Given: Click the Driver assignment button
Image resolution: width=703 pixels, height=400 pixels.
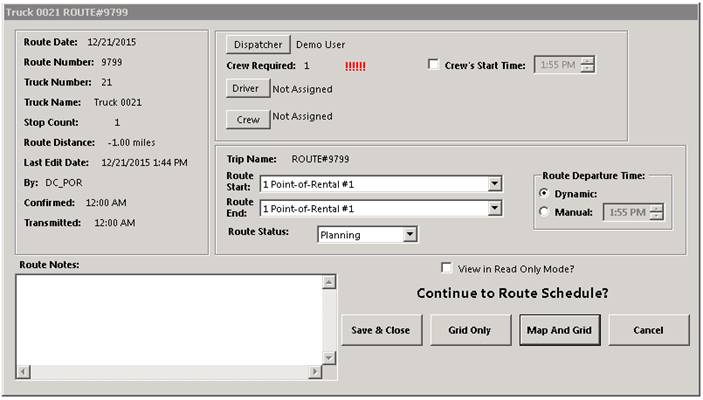Looking at the screenshot, I should click(245, 89).
